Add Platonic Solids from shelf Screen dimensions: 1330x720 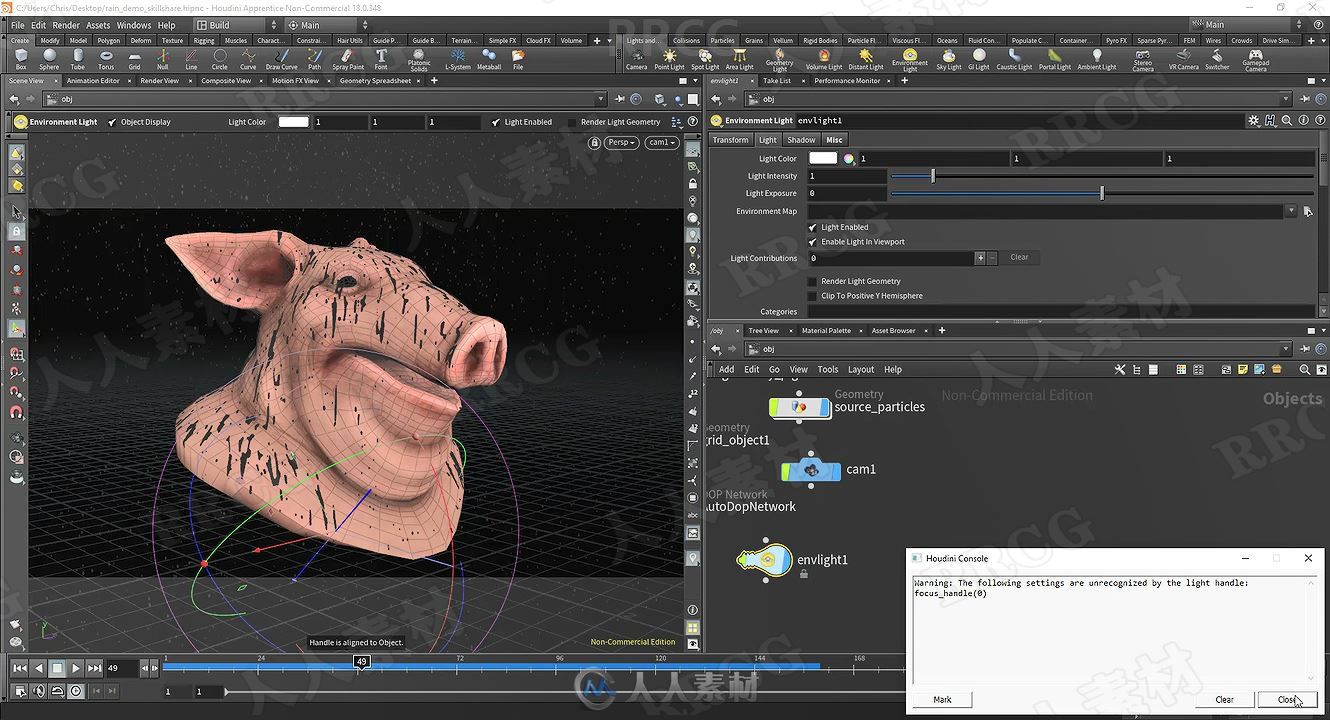[419, 60]
